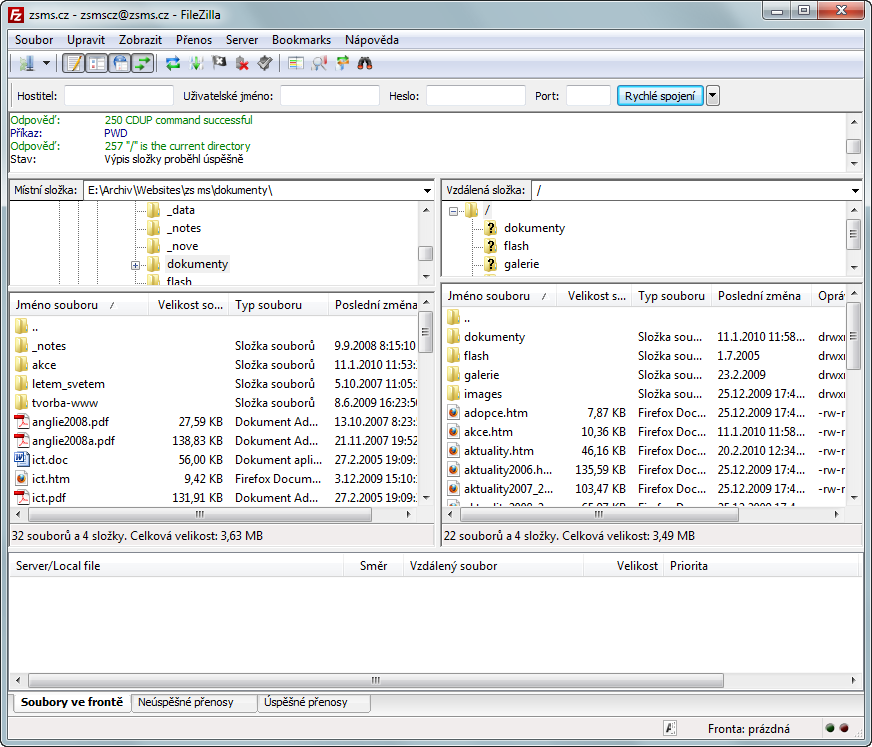Toggle the transfer queue display button

(142, 63)
